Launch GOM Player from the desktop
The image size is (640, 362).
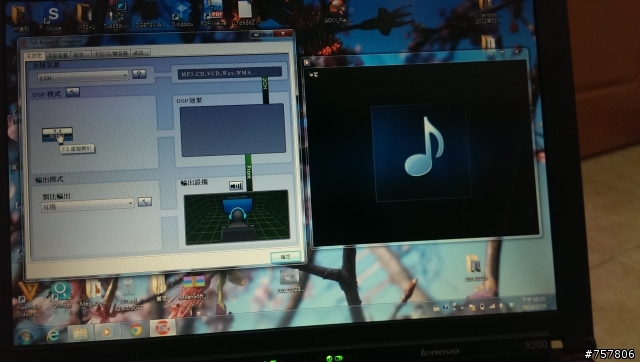[337, 11]
